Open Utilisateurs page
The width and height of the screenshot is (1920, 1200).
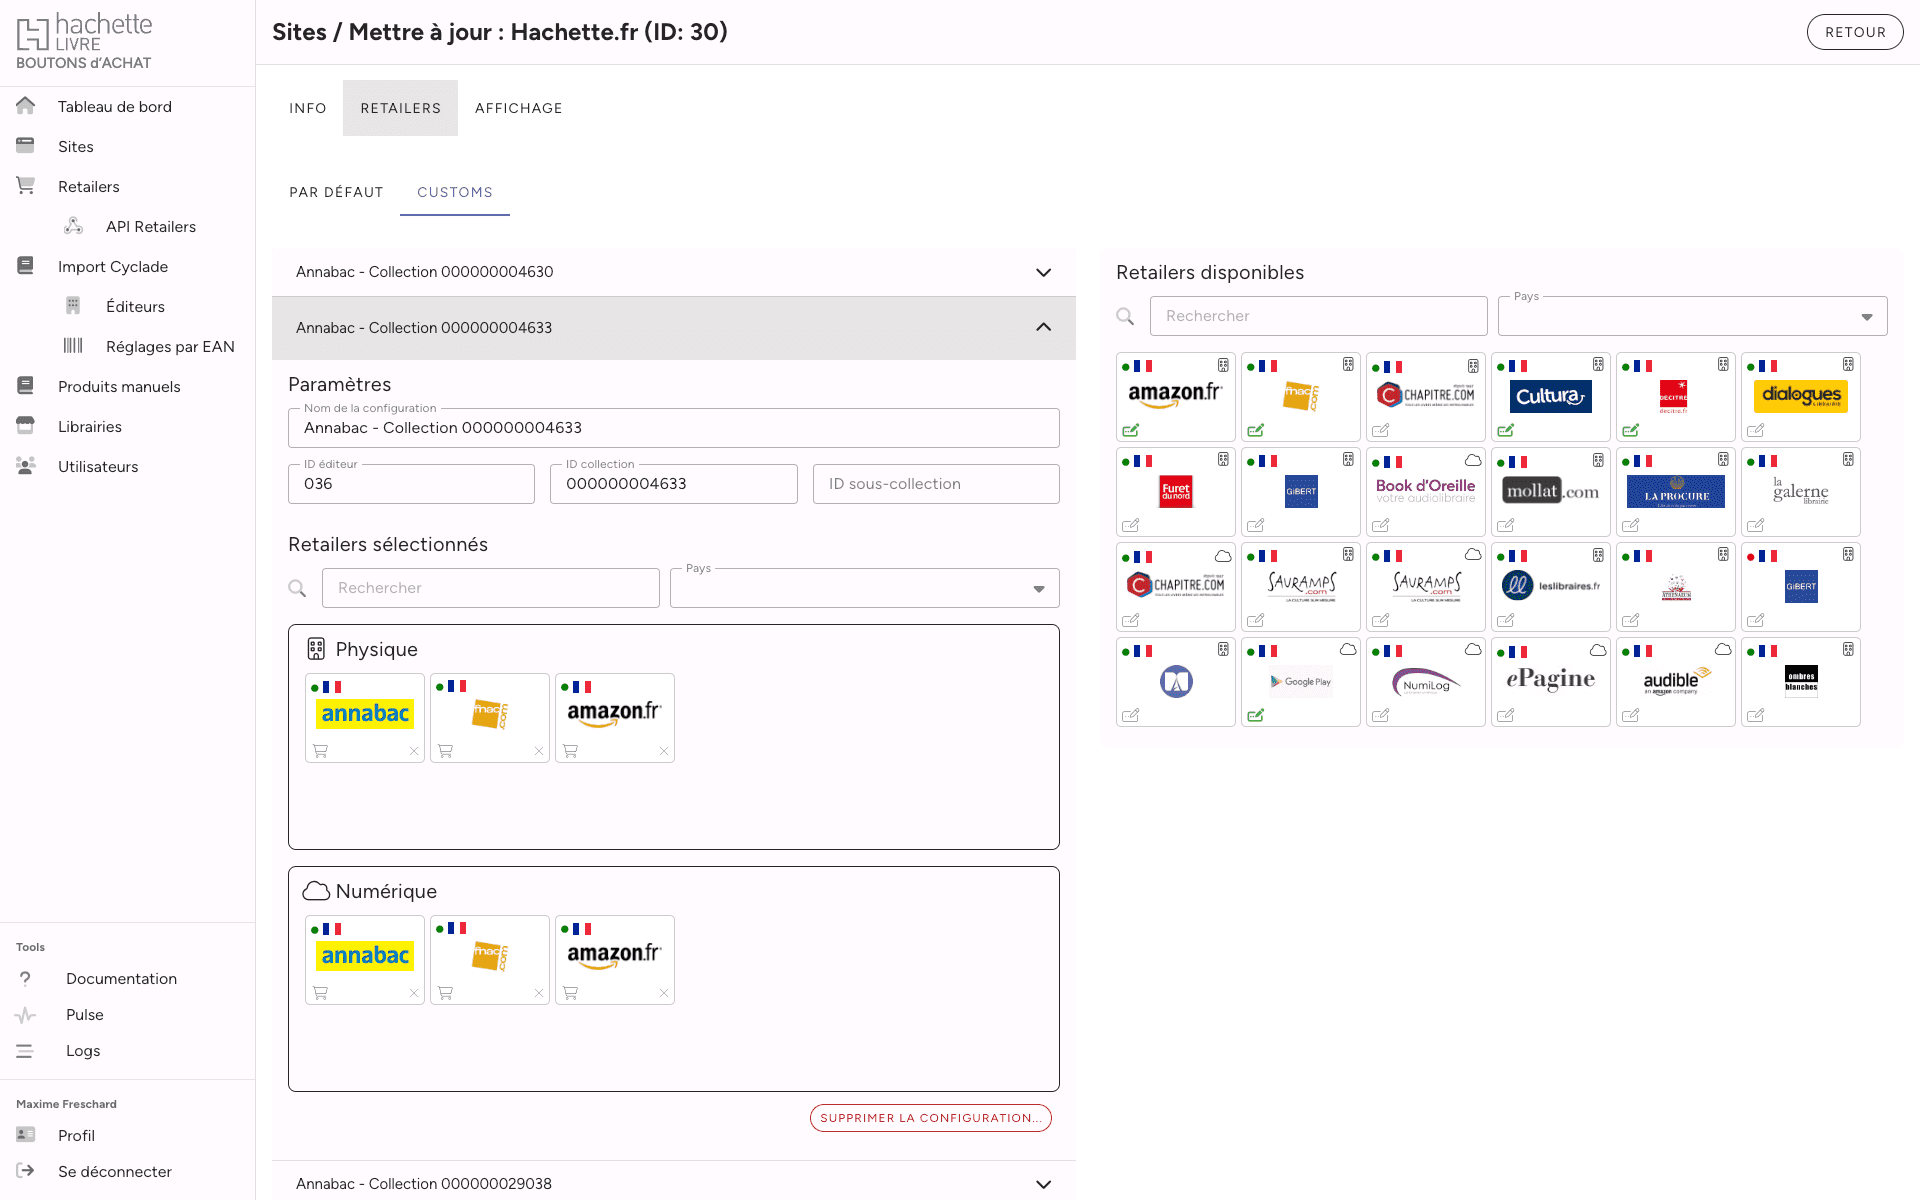click(98, 467)
